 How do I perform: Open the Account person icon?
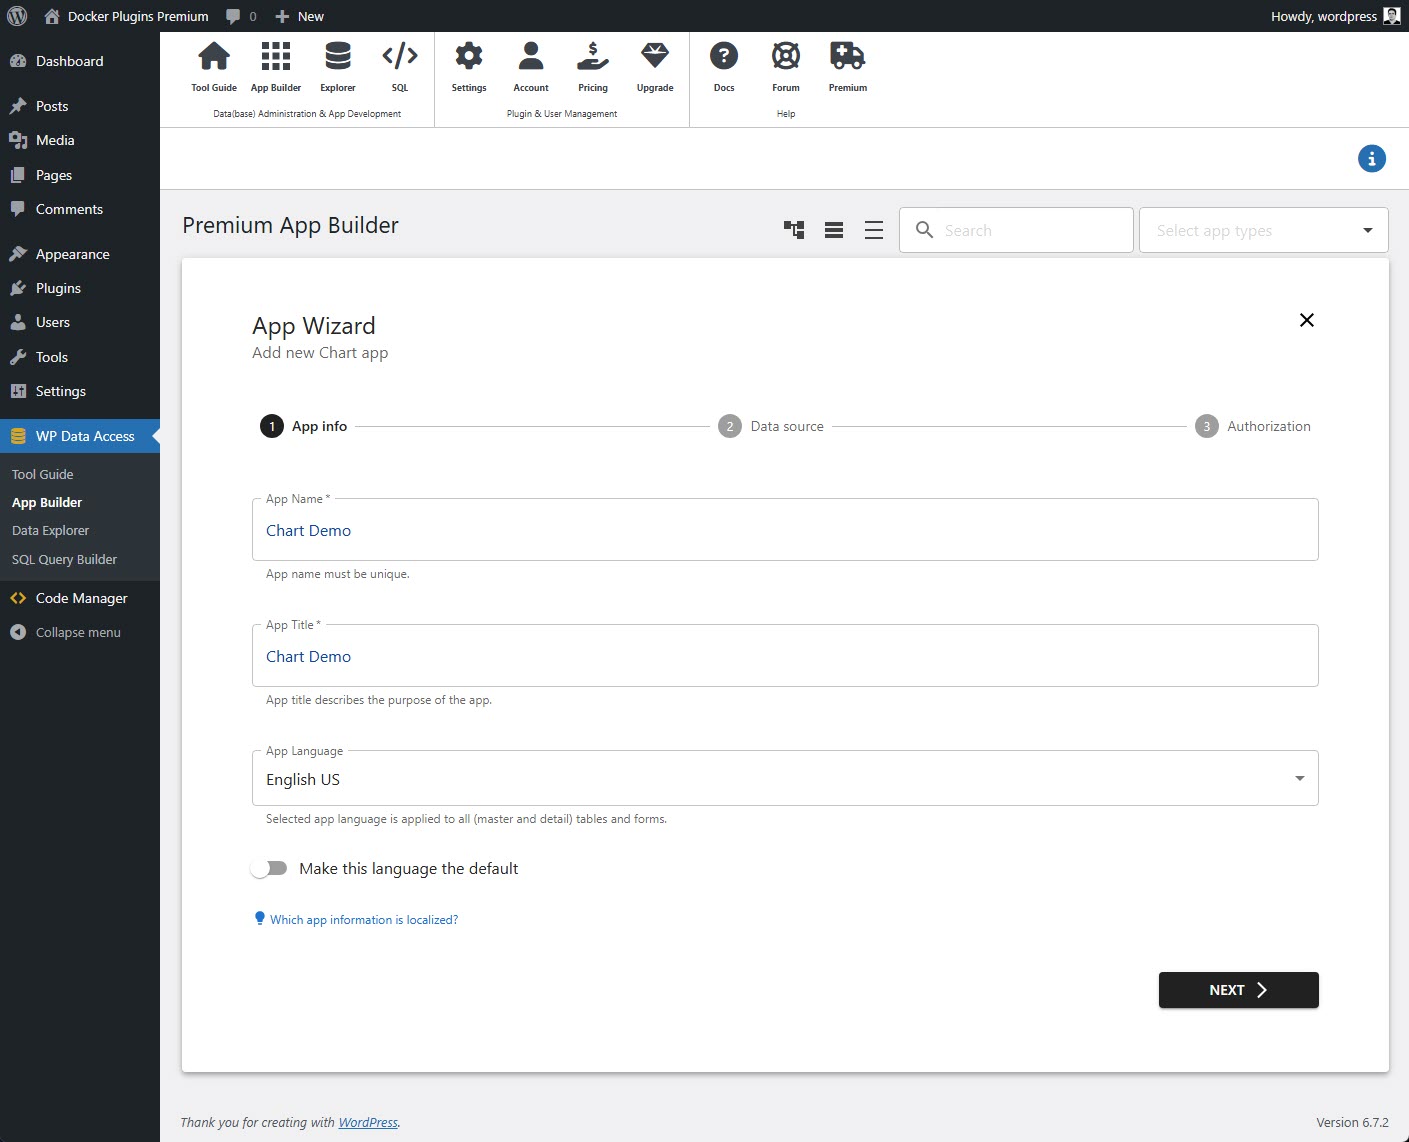(531, 56)
